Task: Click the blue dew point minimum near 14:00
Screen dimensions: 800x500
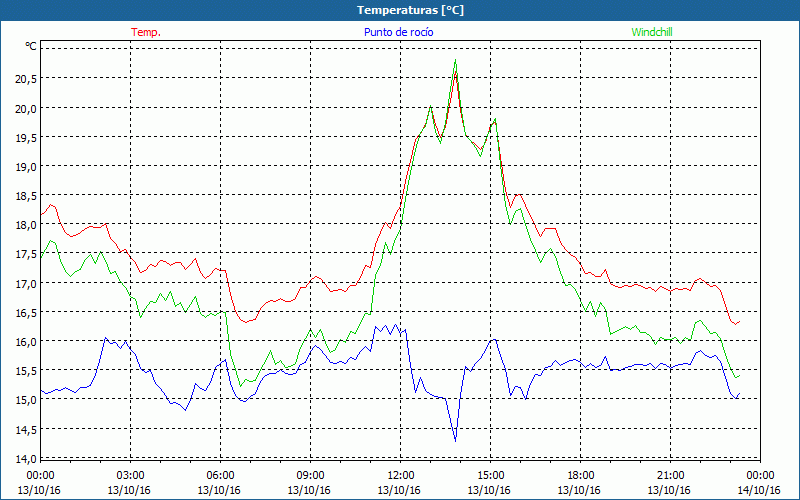Action: [455, 440]
